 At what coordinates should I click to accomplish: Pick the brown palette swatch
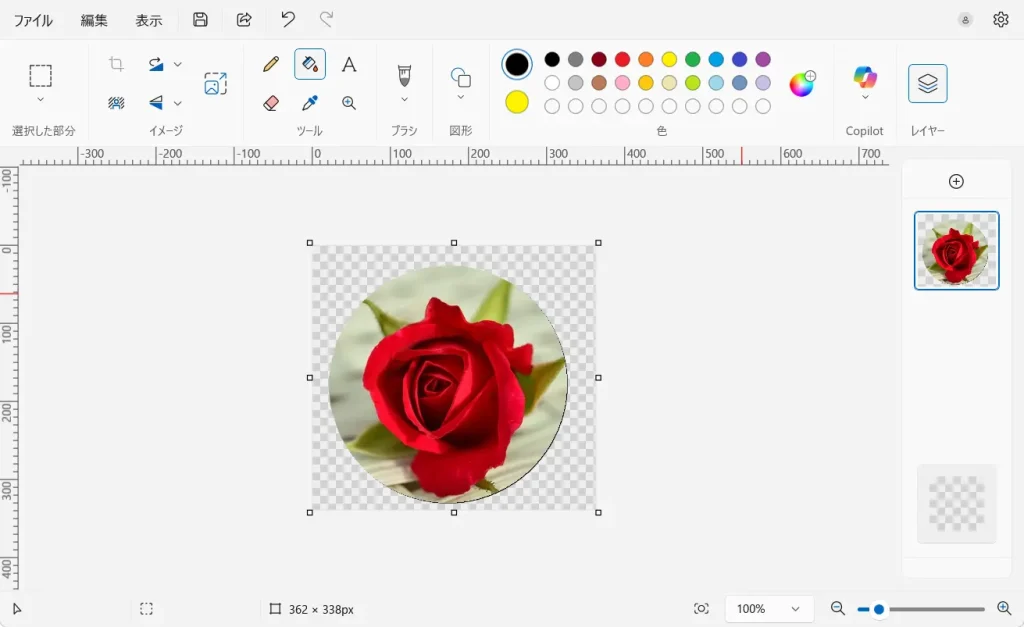click(599, 83)
